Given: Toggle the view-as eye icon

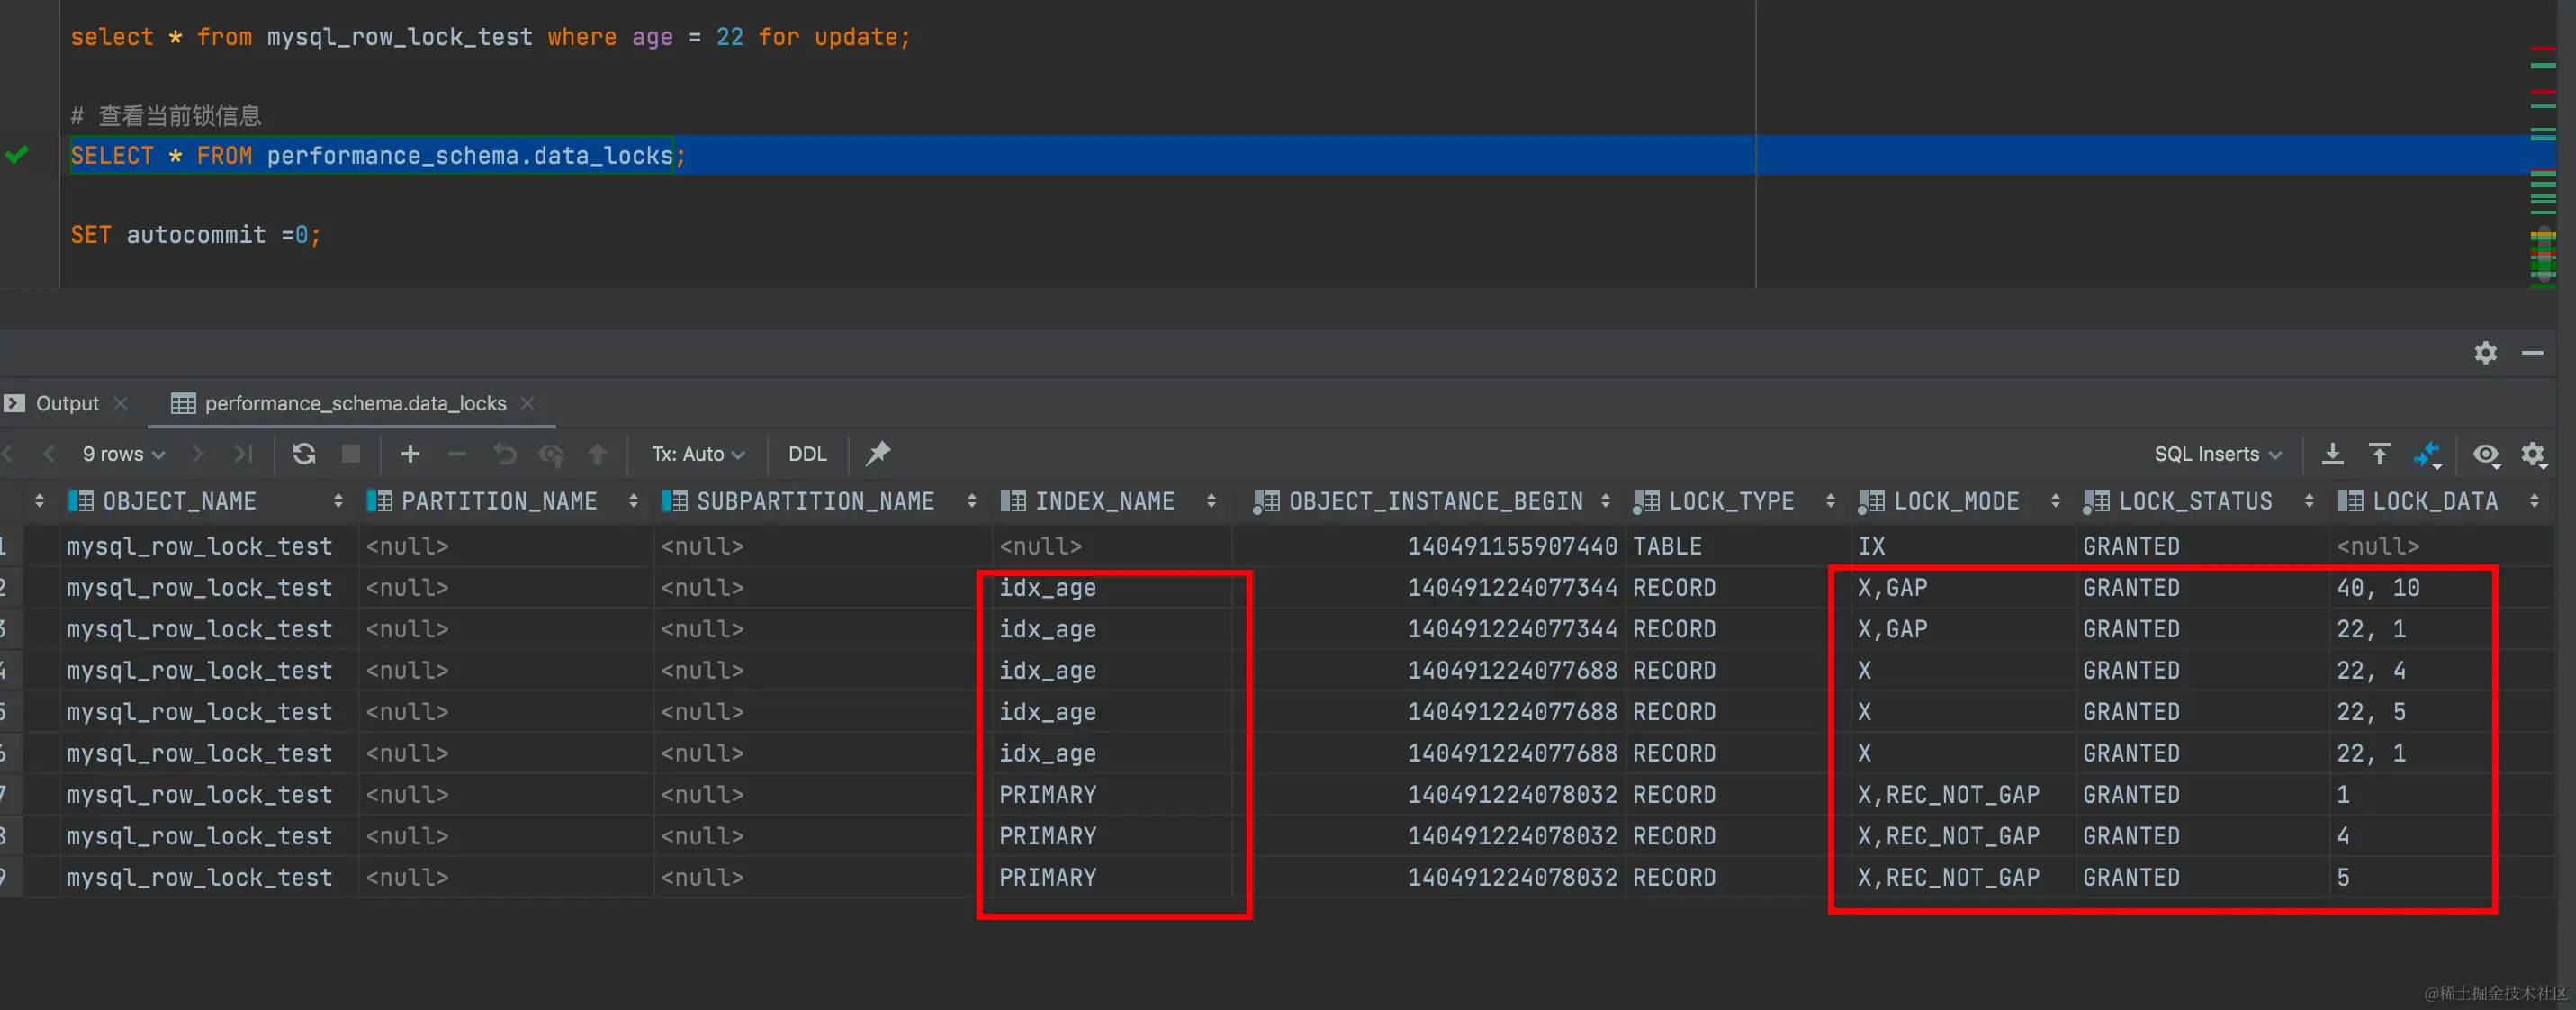Looking at the screenshot, I should click(x=2486, y=455).
